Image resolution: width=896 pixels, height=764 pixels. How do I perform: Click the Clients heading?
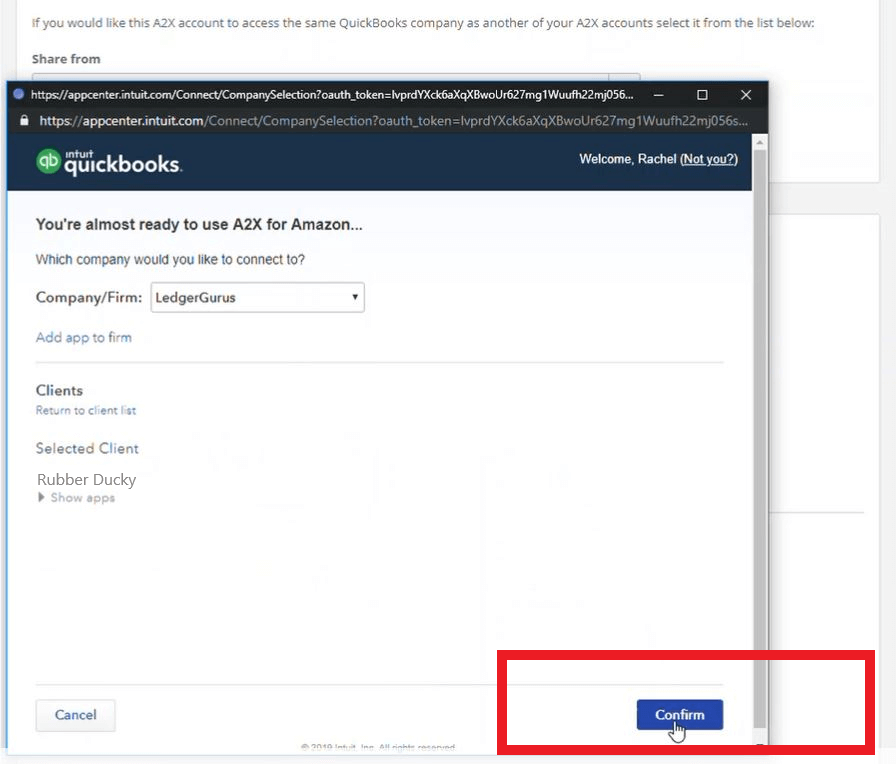click(x=59, y=390)
